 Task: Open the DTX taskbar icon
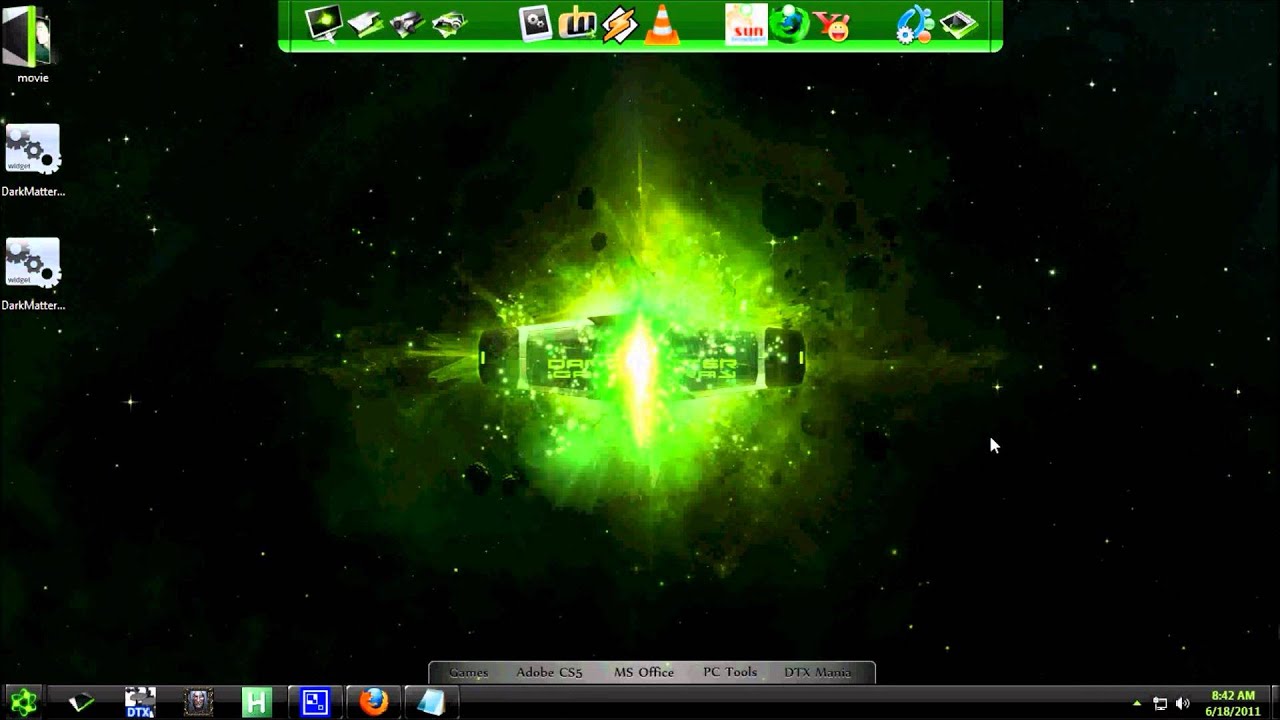point(140,702)
